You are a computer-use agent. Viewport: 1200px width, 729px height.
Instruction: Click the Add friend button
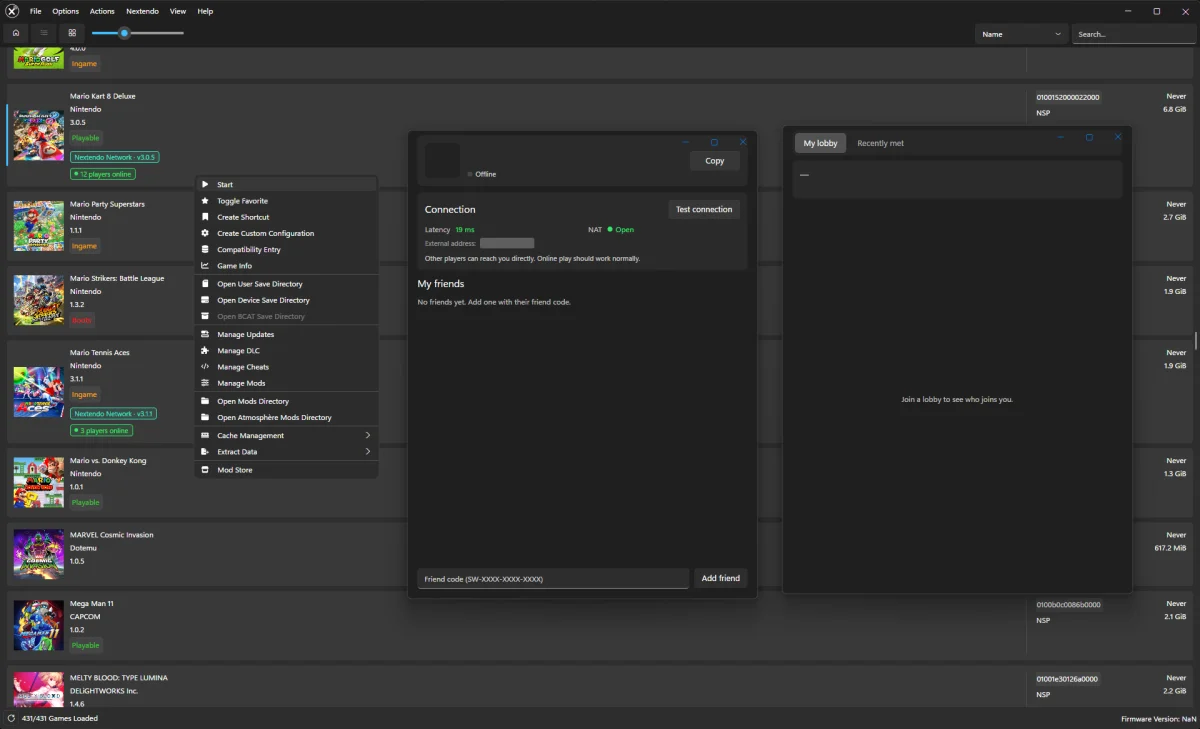tap(721, 578)
